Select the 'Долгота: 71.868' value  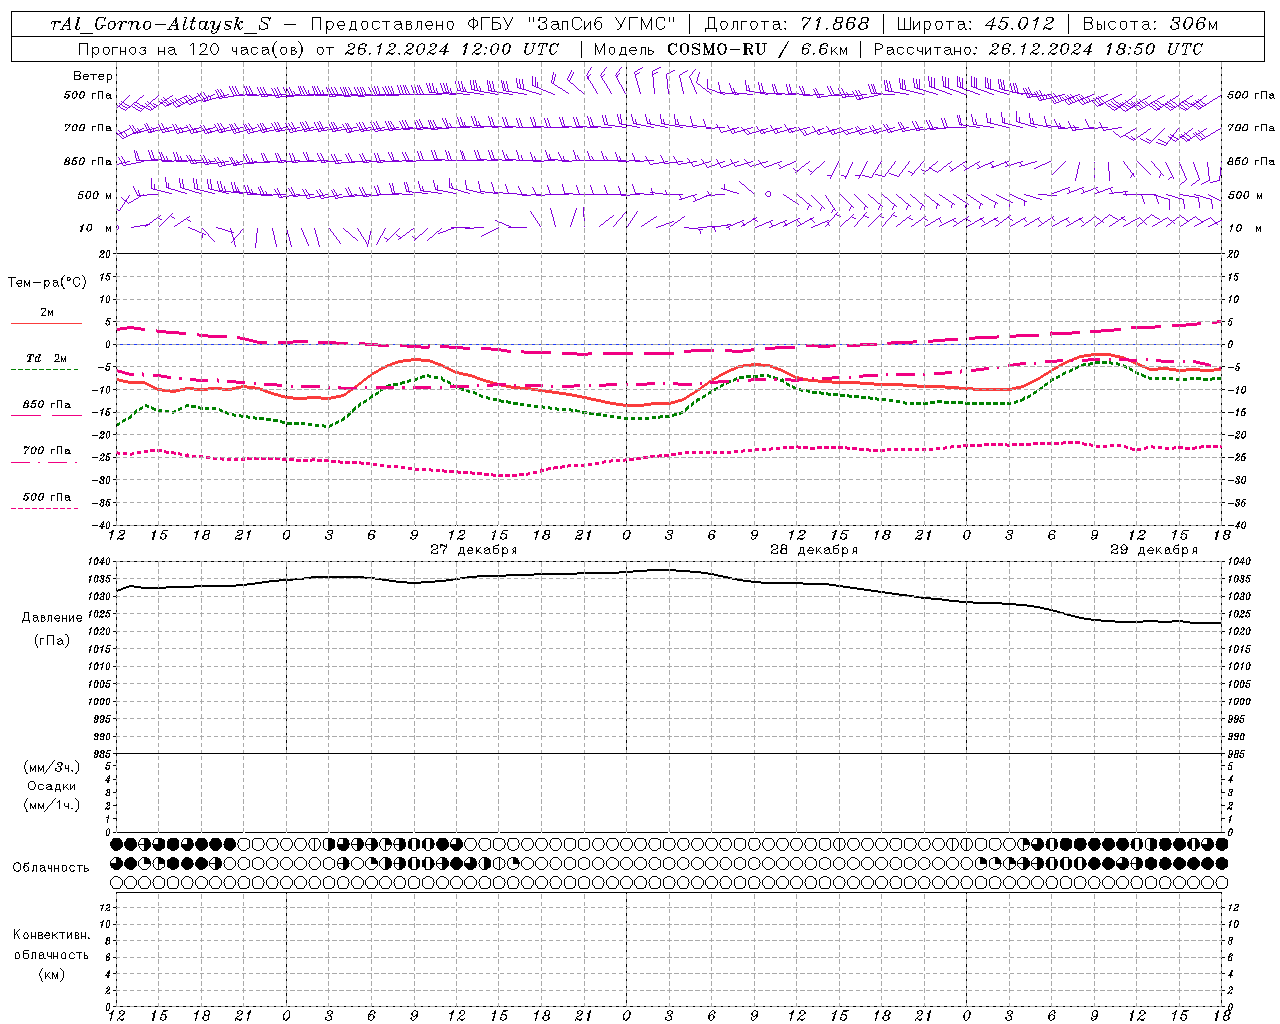pos(787,24)
